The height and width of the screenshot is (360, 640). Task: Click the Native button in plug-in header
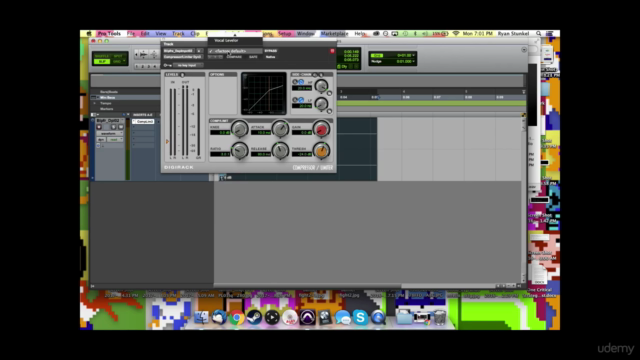tap(271, 57)
